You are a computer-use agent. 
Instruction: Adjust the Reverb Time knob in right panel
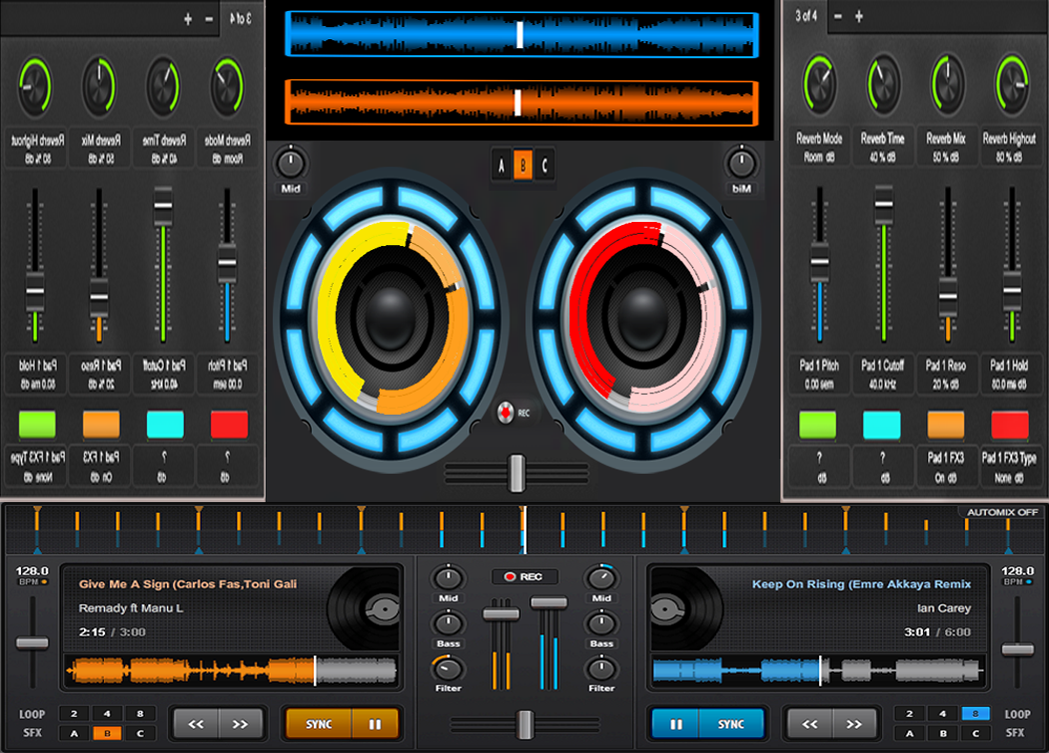[x=884, y=84]
